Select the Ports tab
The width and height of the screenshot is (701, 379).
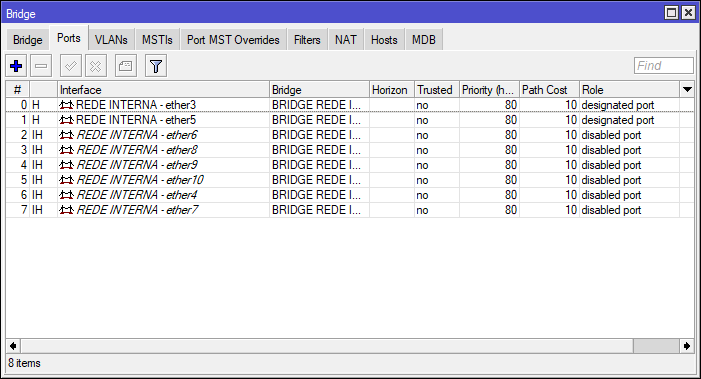click(68, 38)
